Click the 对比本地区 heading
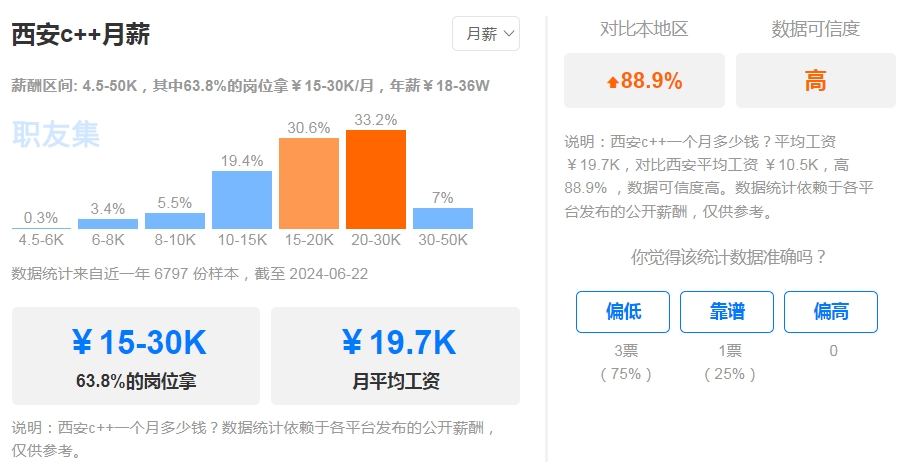This screenshot has height=469, width=913. pos(644,29)
